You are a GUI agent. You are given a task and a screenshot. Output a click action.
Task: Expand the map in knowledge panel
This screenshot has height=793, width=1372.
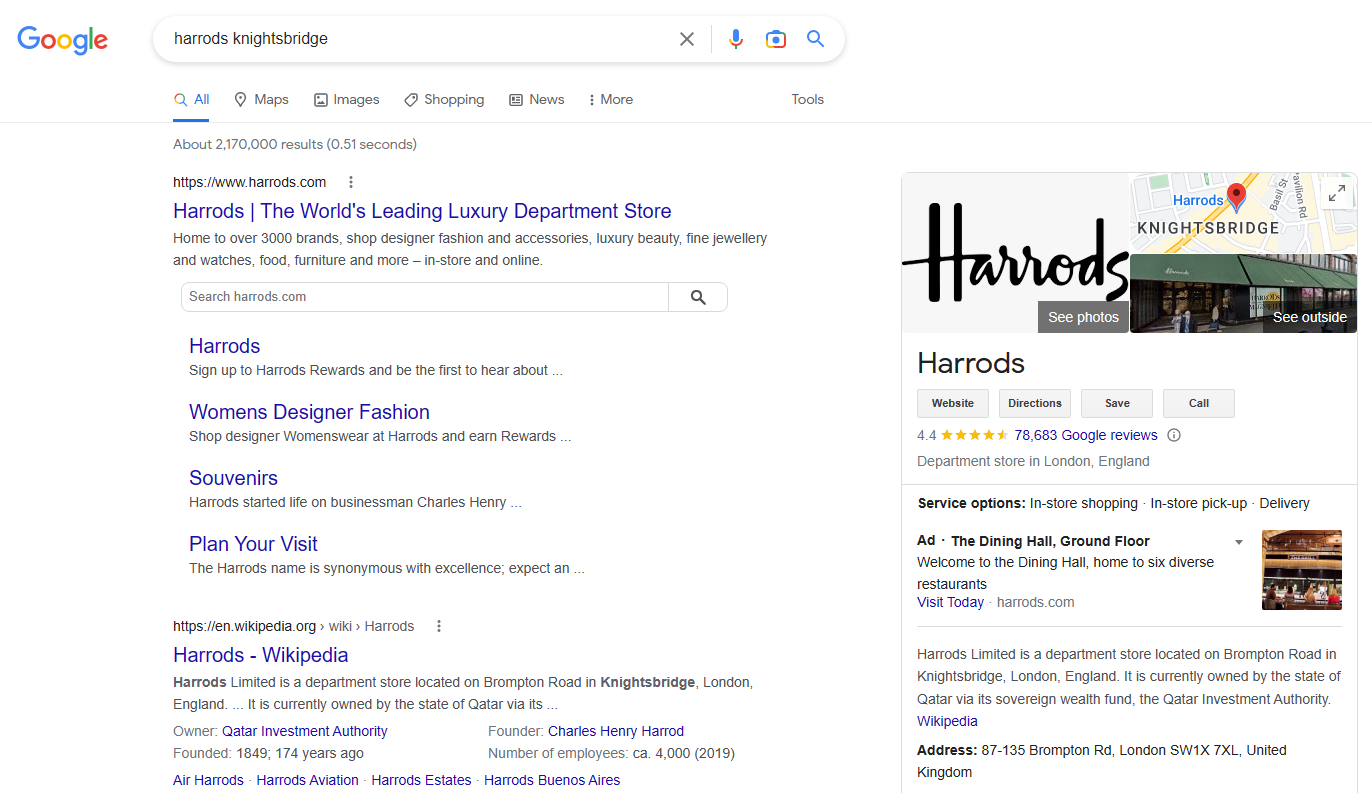pyautogui.click(x=1337, y=194)
